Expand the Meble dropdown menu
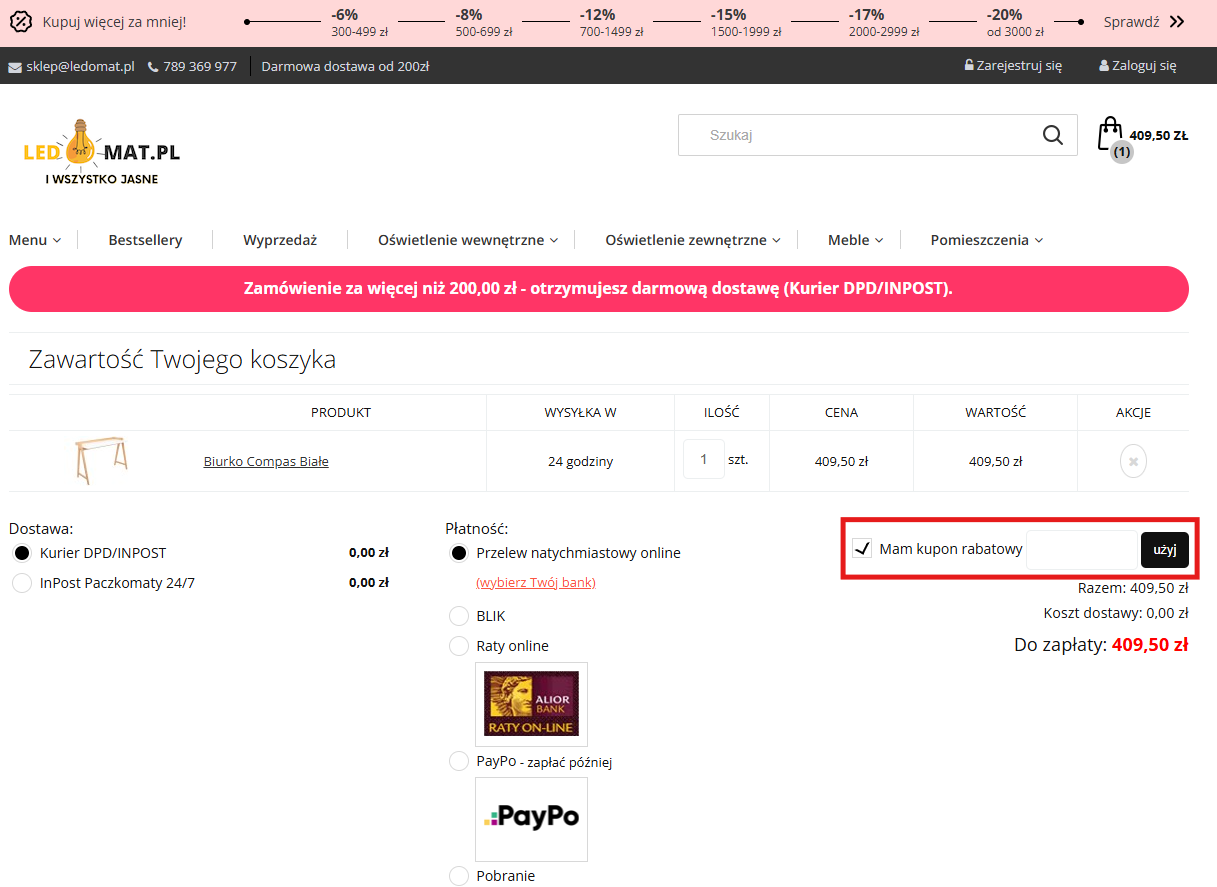1217x887 pixels. pos(855,240)
